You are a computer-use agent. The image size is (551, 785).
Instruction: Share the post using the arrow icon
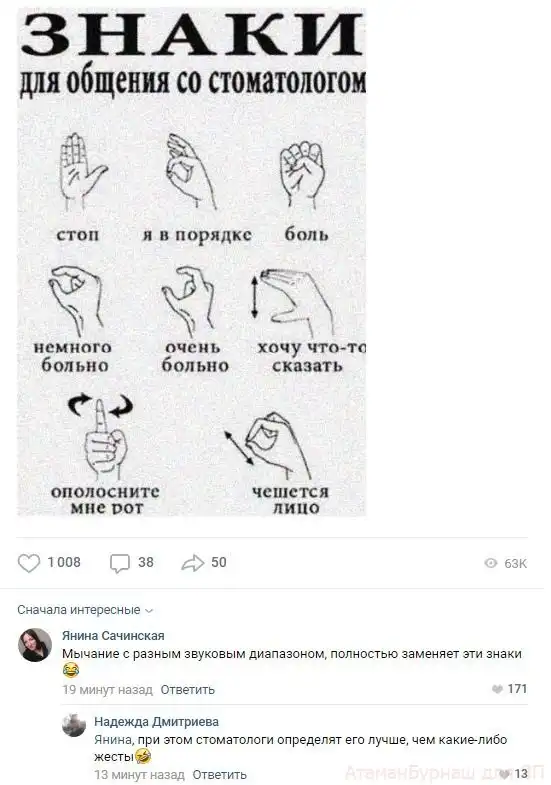pos(193,563)
